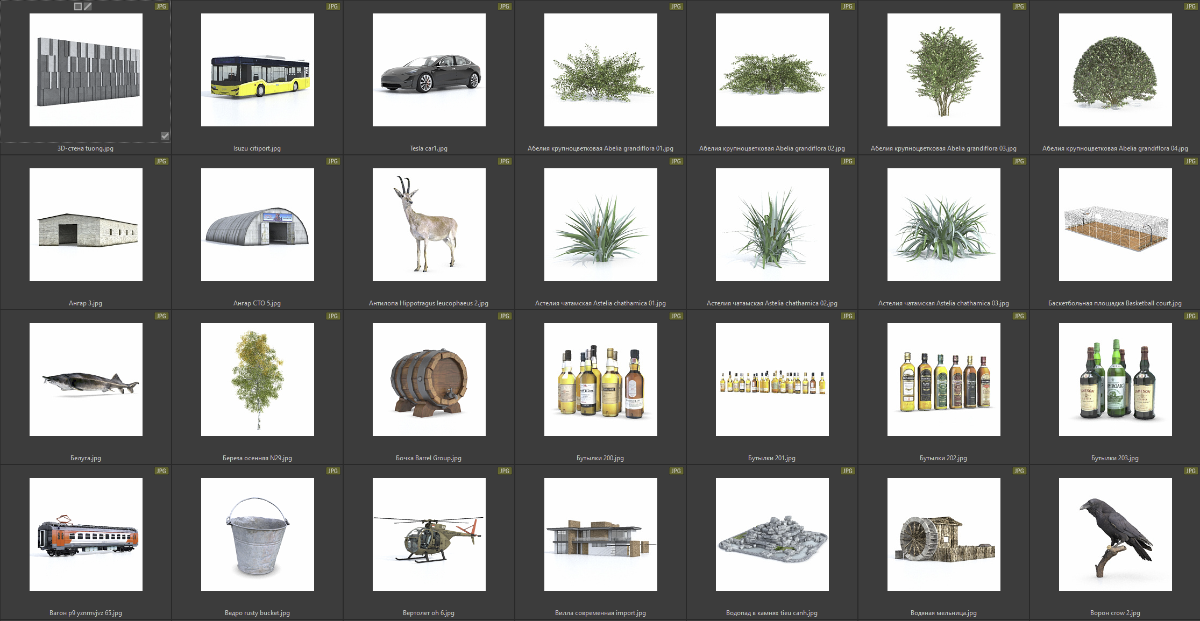Click the JPG badge on Белуга tile

tap(161, 316)
